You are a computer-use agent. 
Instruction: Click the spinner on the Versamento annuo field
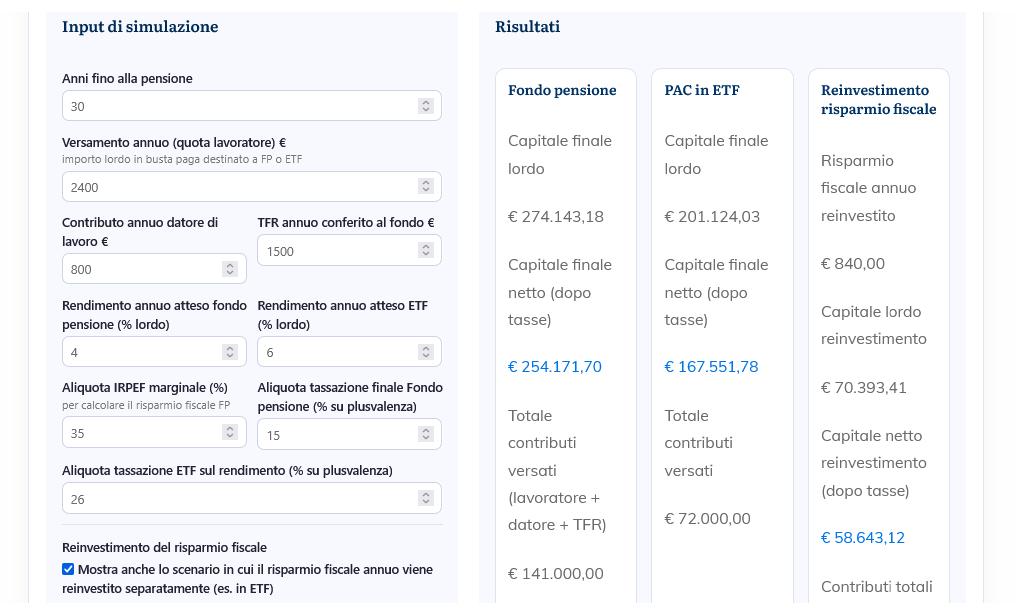pos(425,187)
